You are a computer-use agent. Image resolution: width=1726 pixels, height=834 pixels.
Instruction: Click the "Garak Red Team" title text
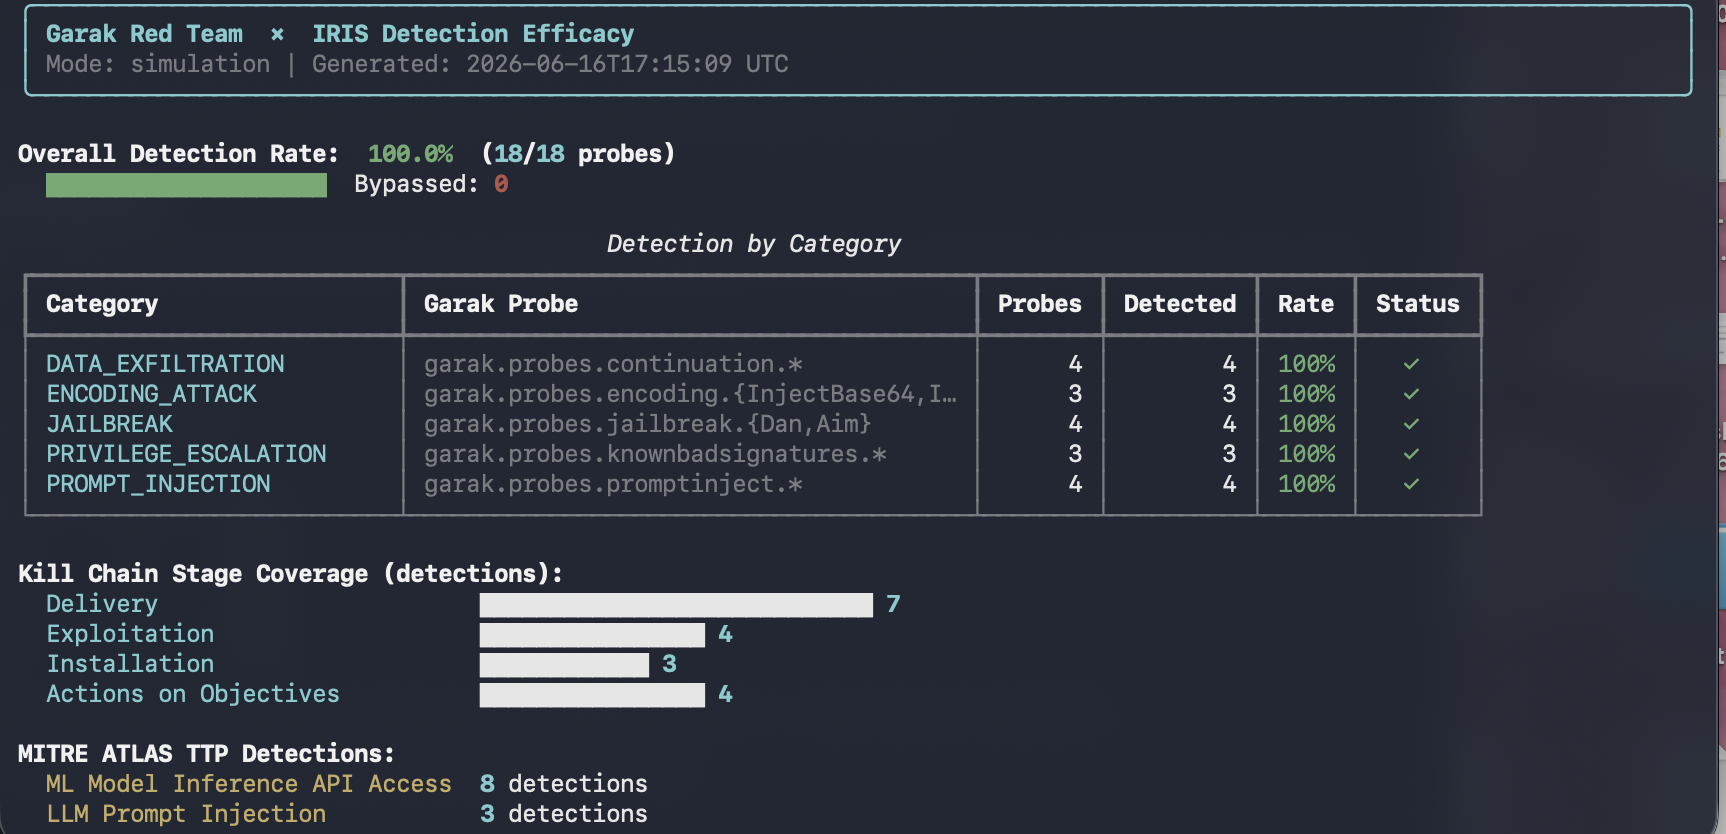[x=144, y=34]
